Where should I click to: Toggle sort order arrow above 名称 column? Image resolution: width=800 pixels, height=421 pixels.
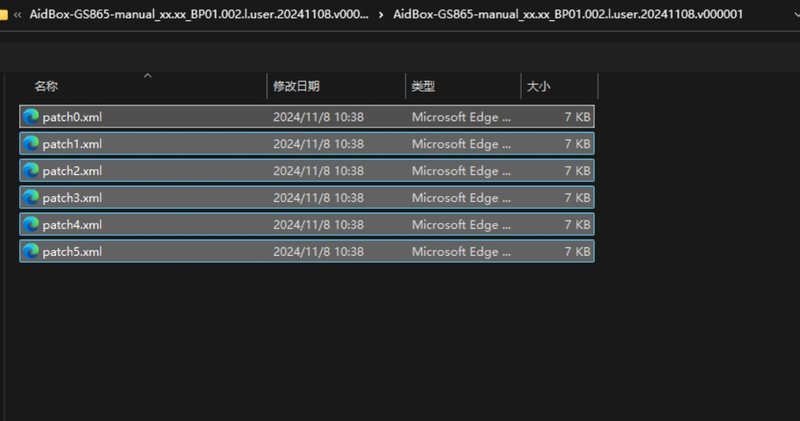coord(147,76)
